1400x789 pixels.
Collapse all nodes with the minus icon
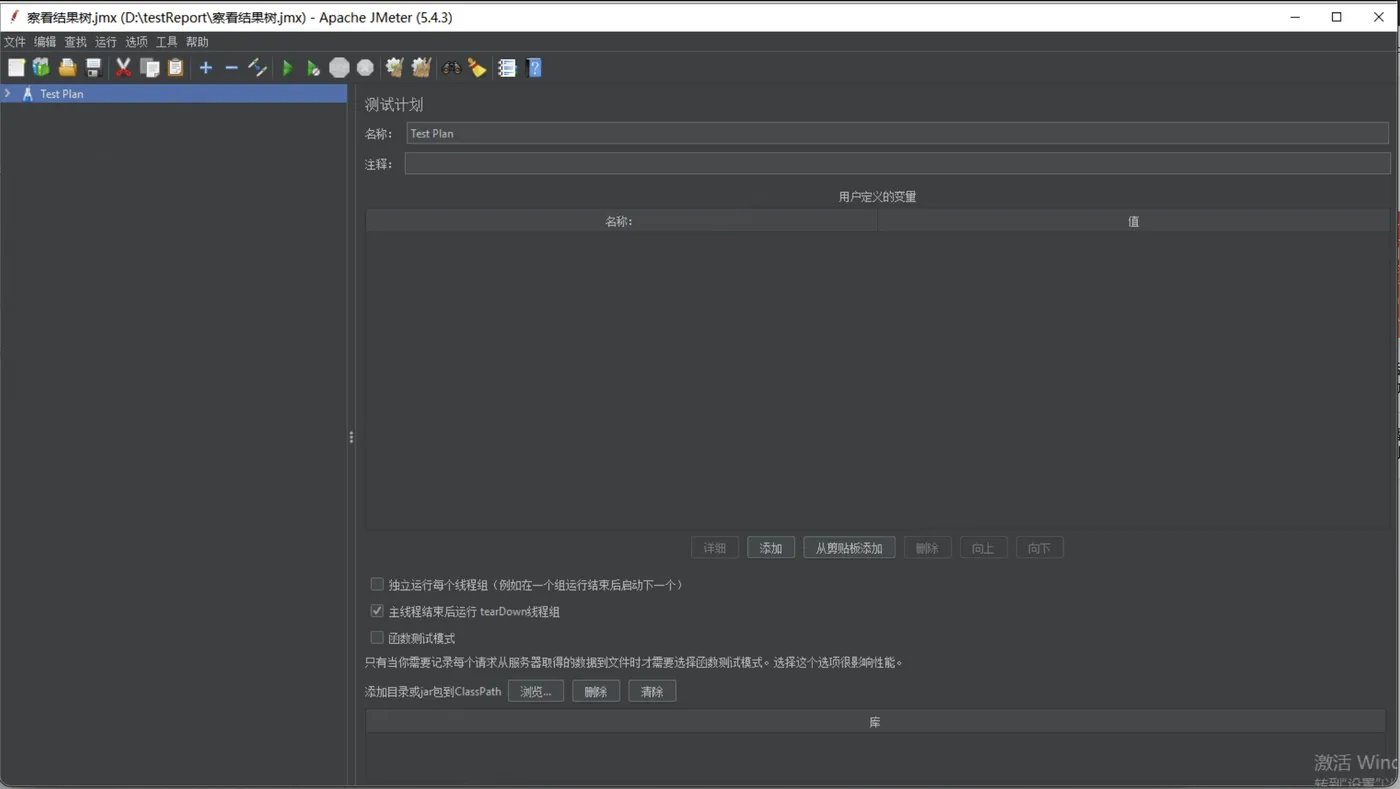(x=231, y=67)
